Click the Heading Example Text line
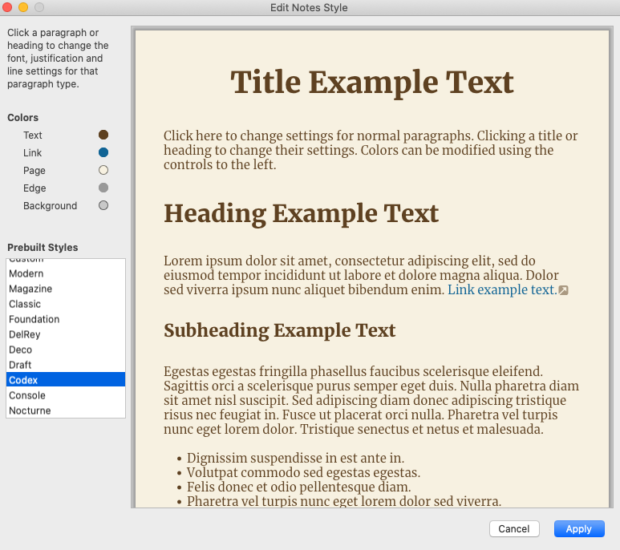The height and width of the screenshot is (550, 620). [301, 214]
